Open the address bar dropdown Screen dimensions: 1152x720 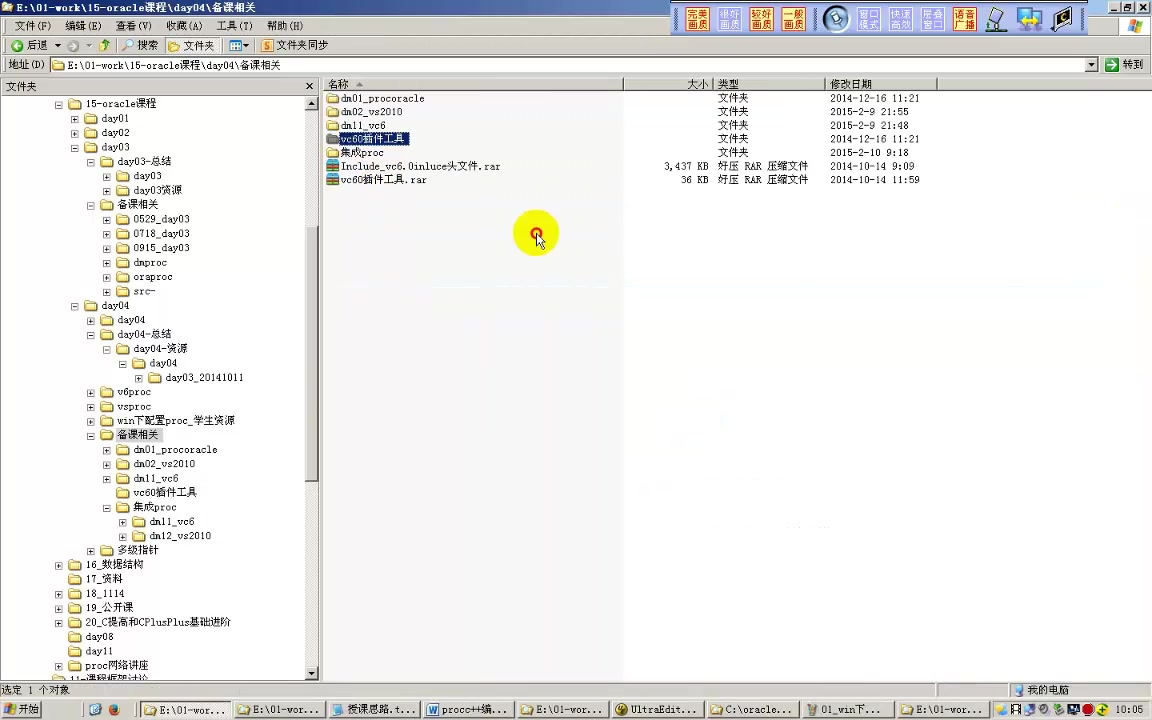(1091, 64)
